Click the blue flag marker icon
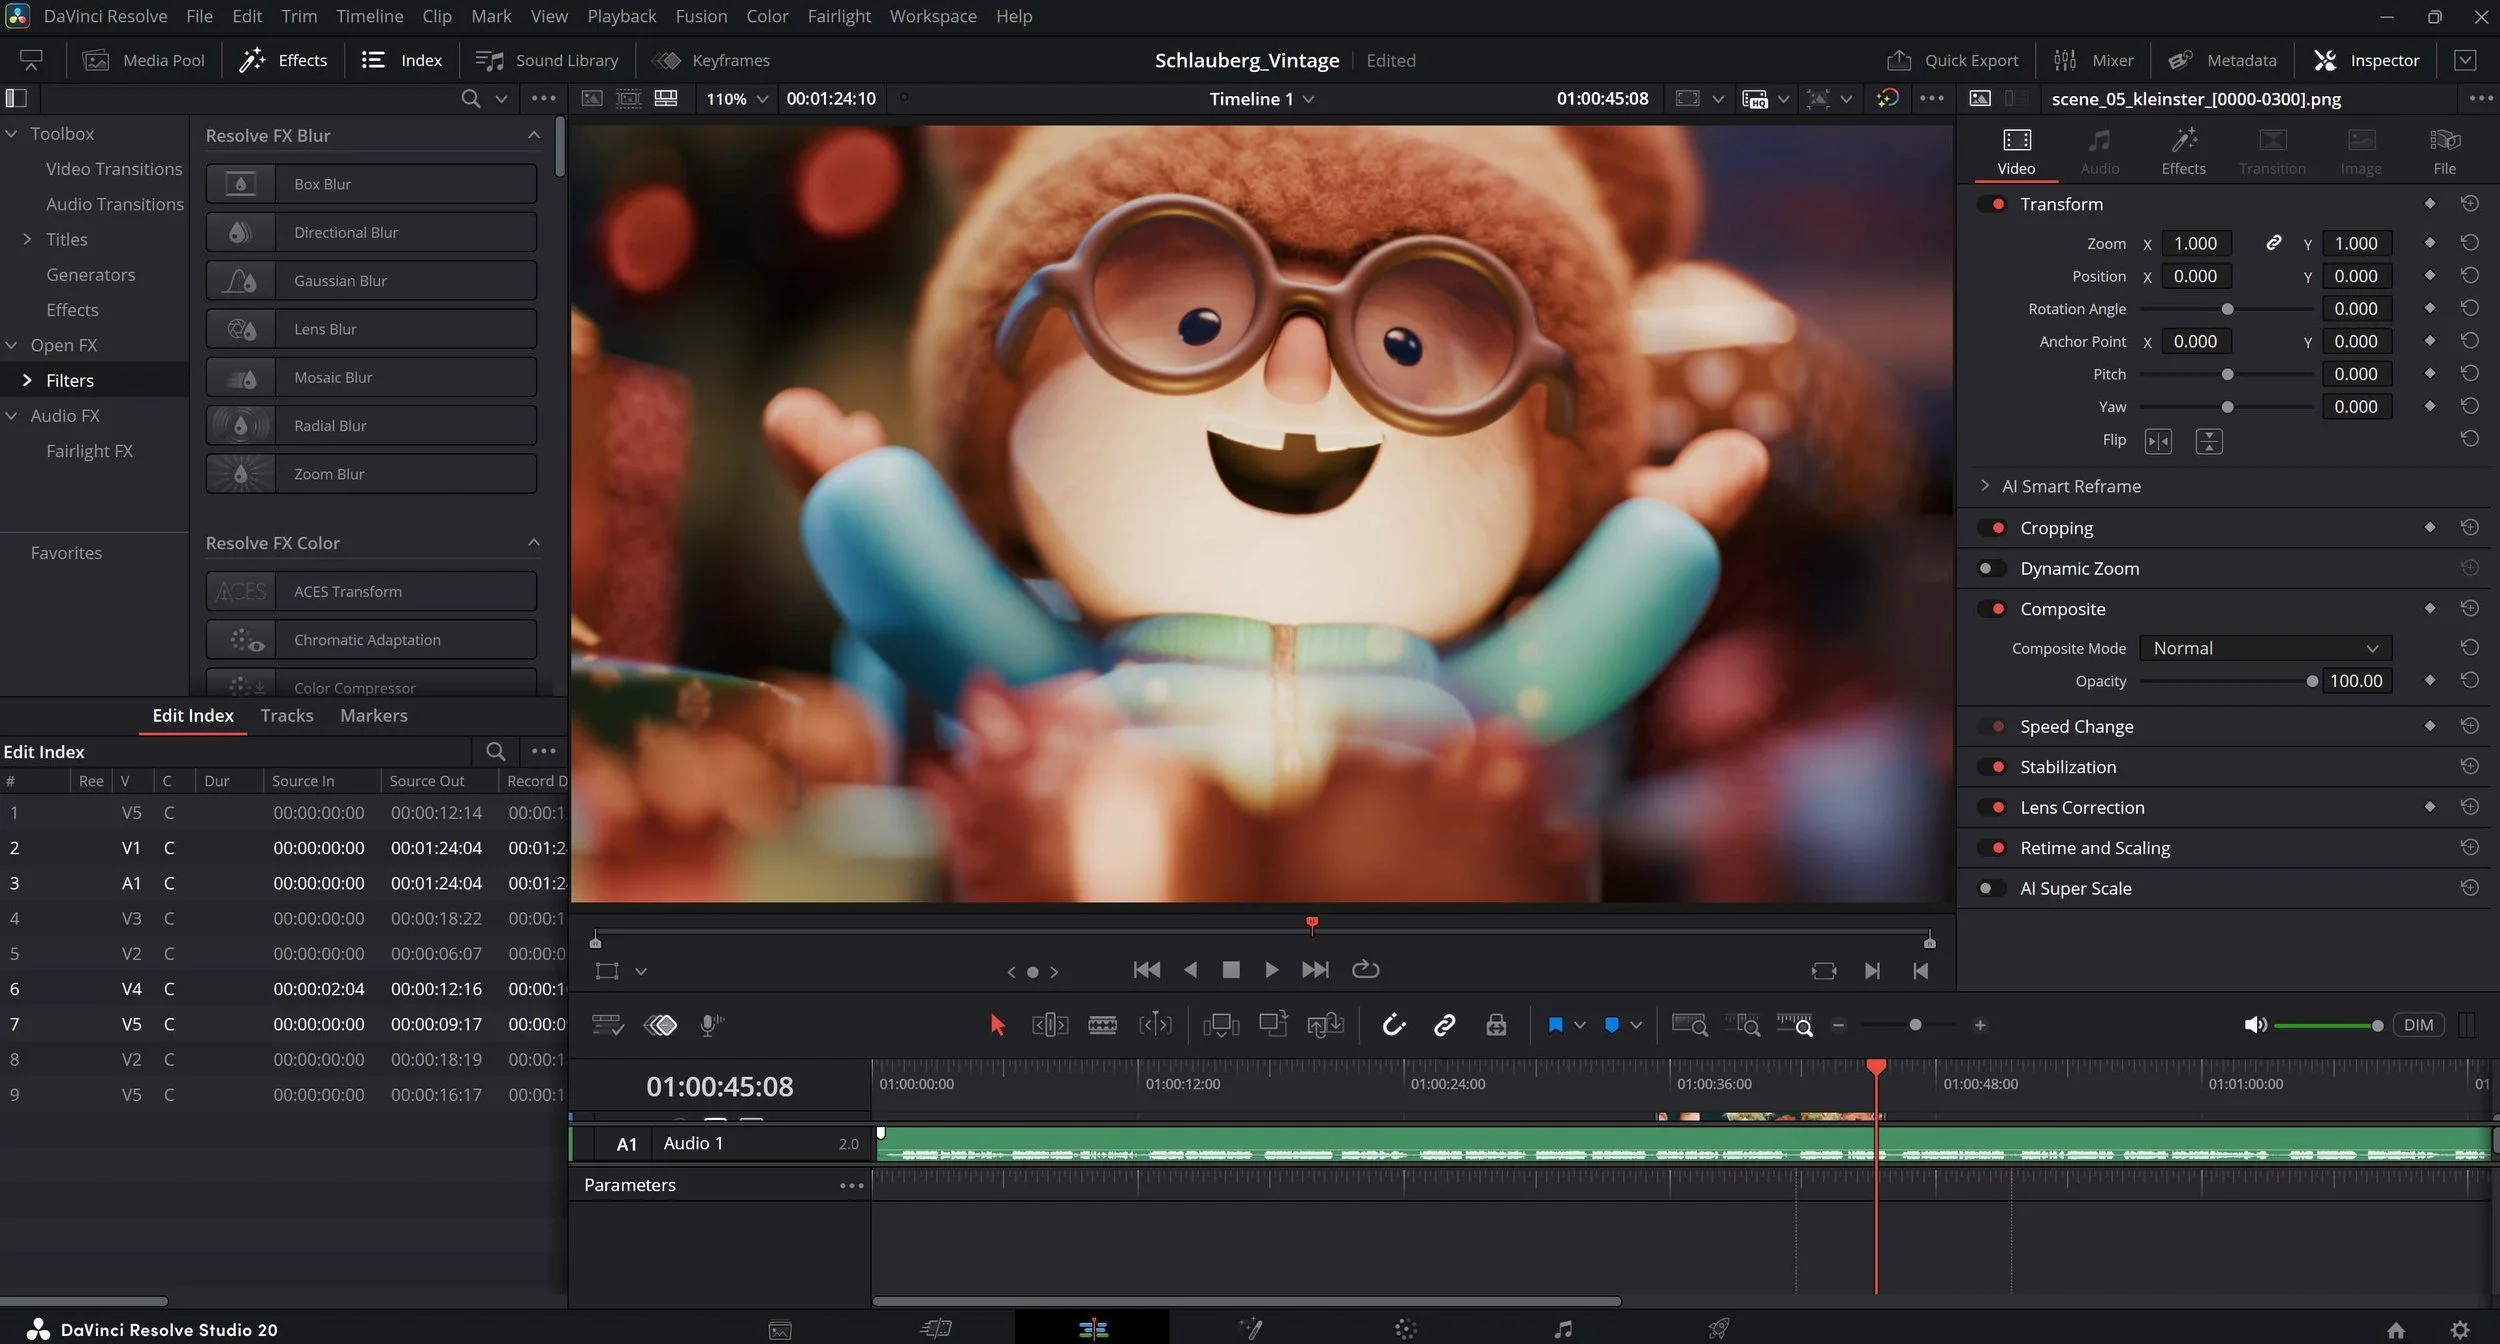This screenshot has width=2500, height=1344. click(1555, 1025)
